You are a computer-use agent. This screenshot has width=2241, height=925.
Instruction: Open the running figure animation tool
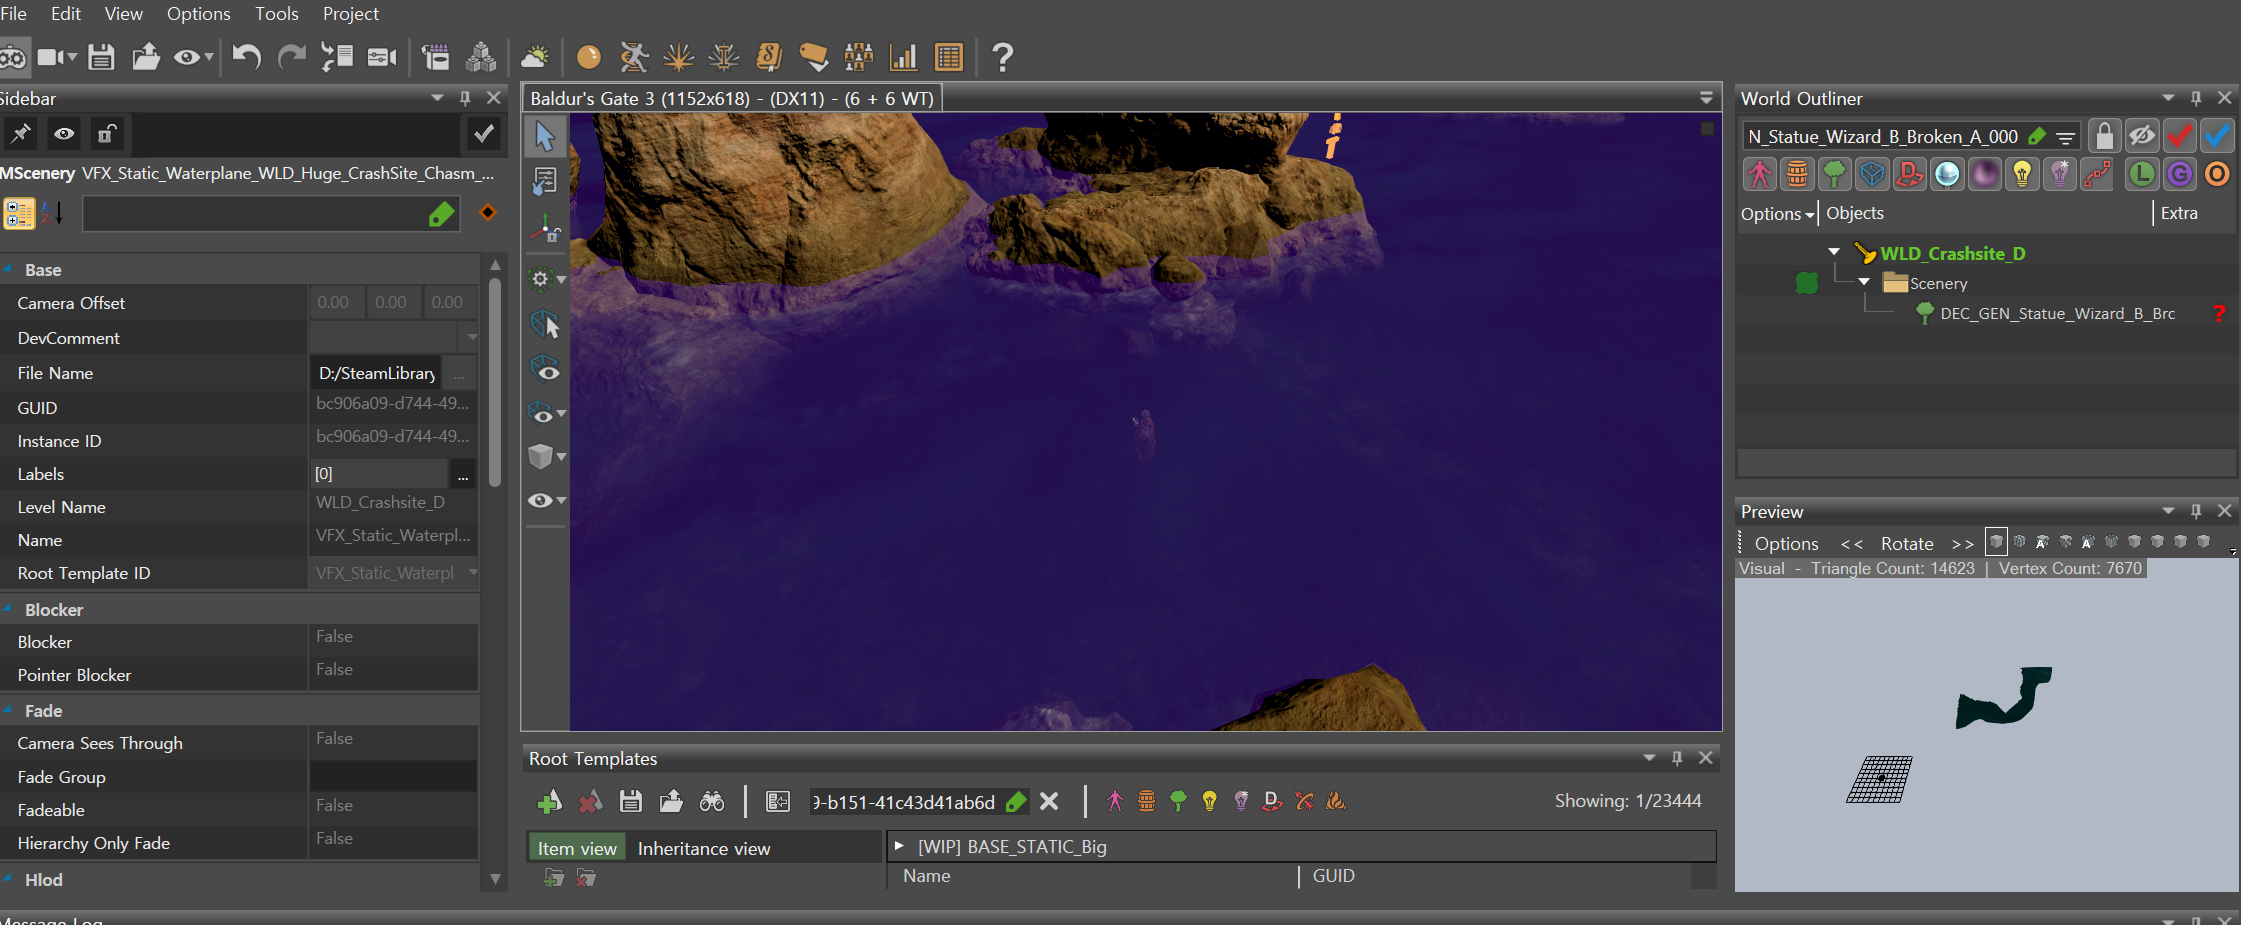point(634,57)
